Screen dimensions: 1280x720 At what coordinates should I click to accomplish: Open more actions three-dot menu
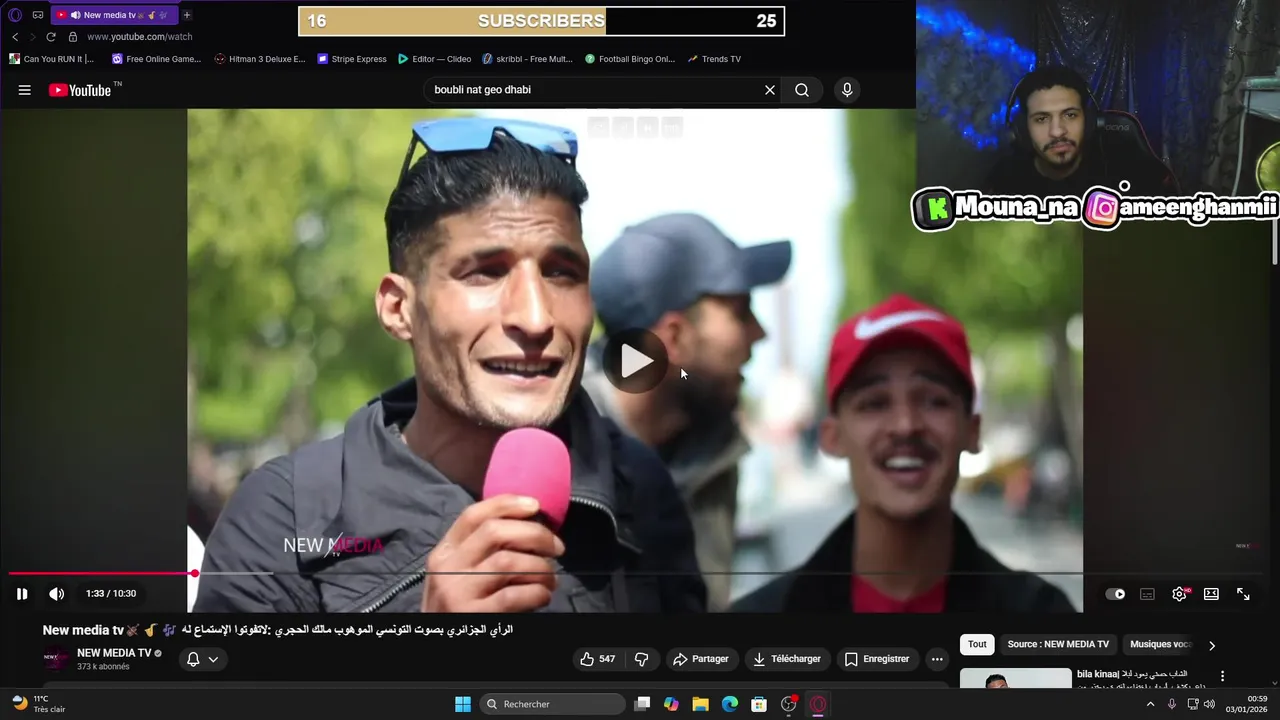[937, 659]
